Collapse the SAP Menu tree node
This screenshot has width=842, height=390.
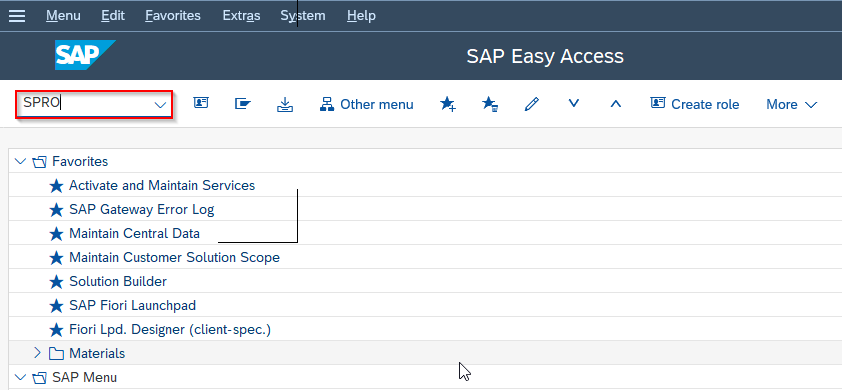[x=20, y=377]
